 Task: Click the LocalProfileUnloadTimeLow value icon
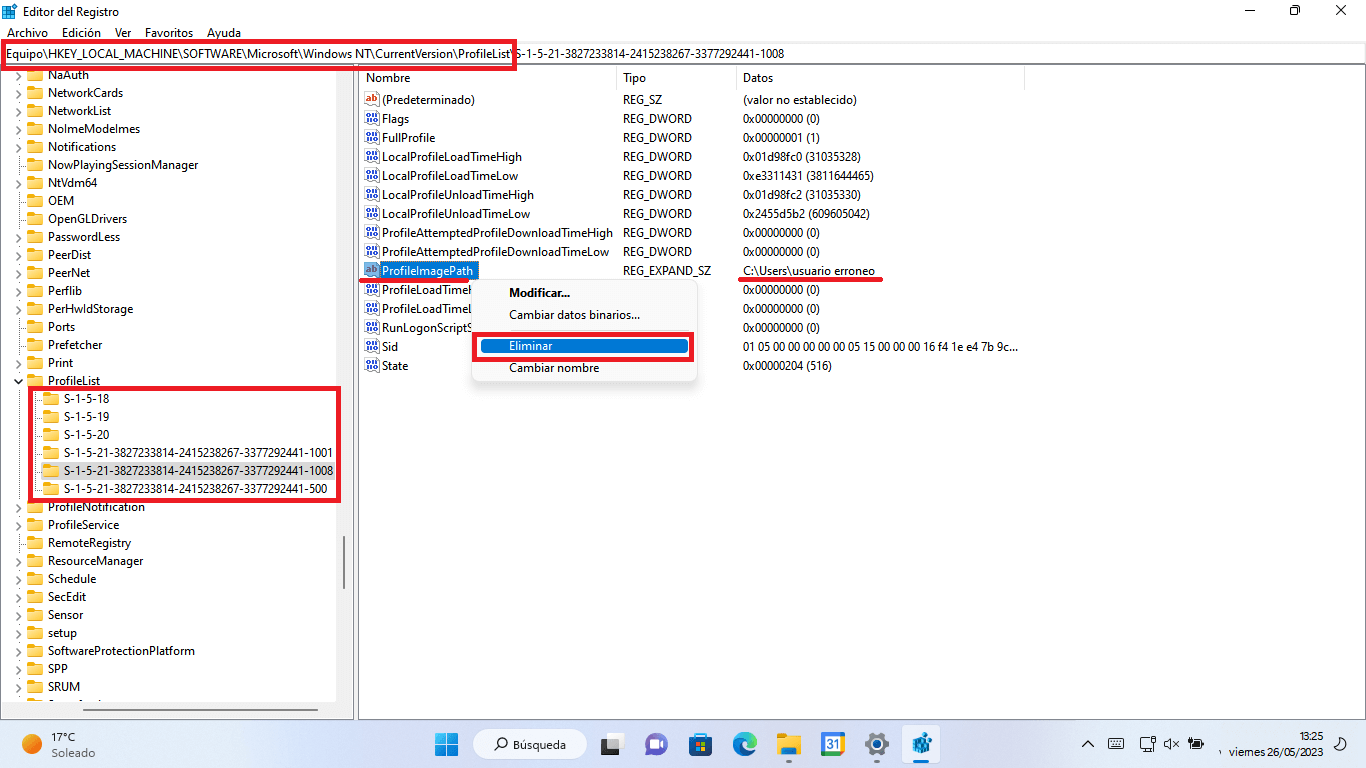(x=372, y=214)
